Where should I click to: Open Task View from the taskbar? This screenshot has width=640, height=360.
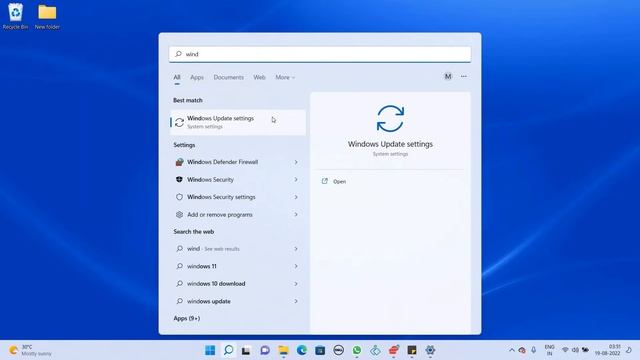(246, 350)
